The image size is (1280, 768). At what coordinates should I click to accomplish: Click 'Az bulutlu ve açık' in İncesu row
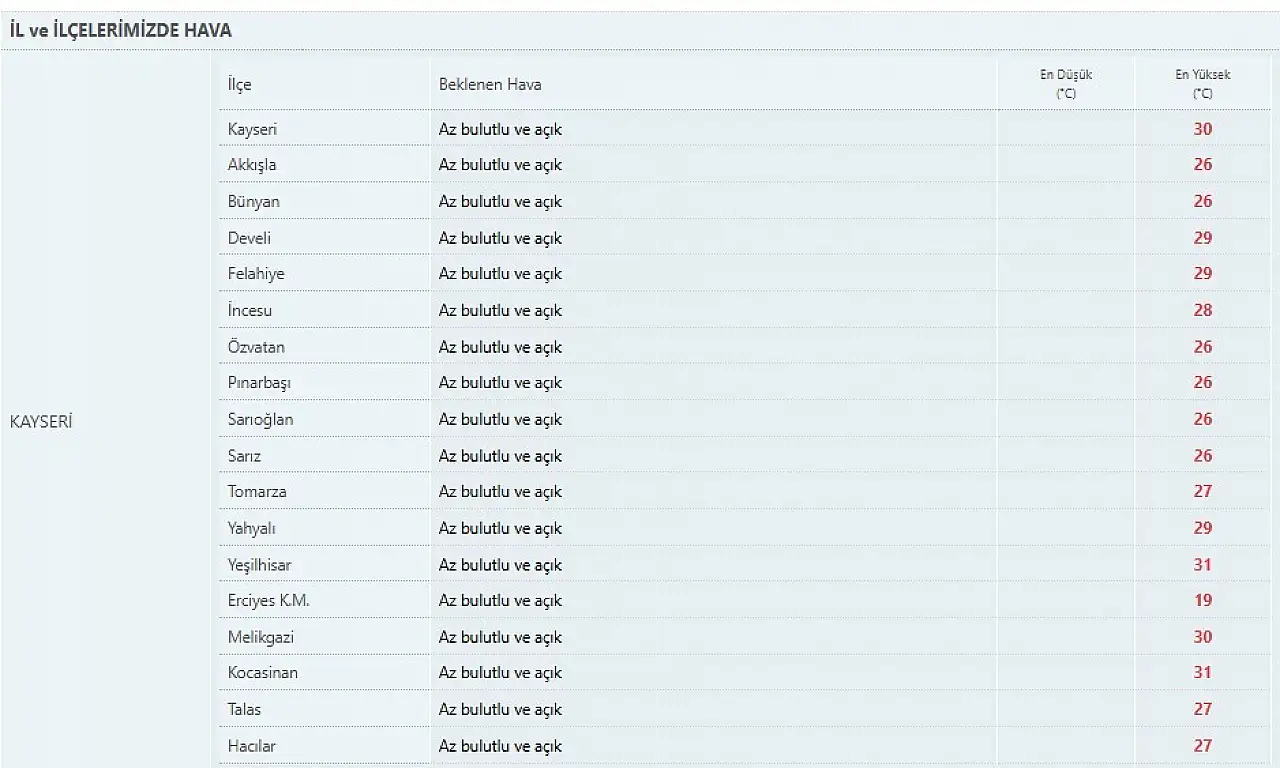point(500,311)
